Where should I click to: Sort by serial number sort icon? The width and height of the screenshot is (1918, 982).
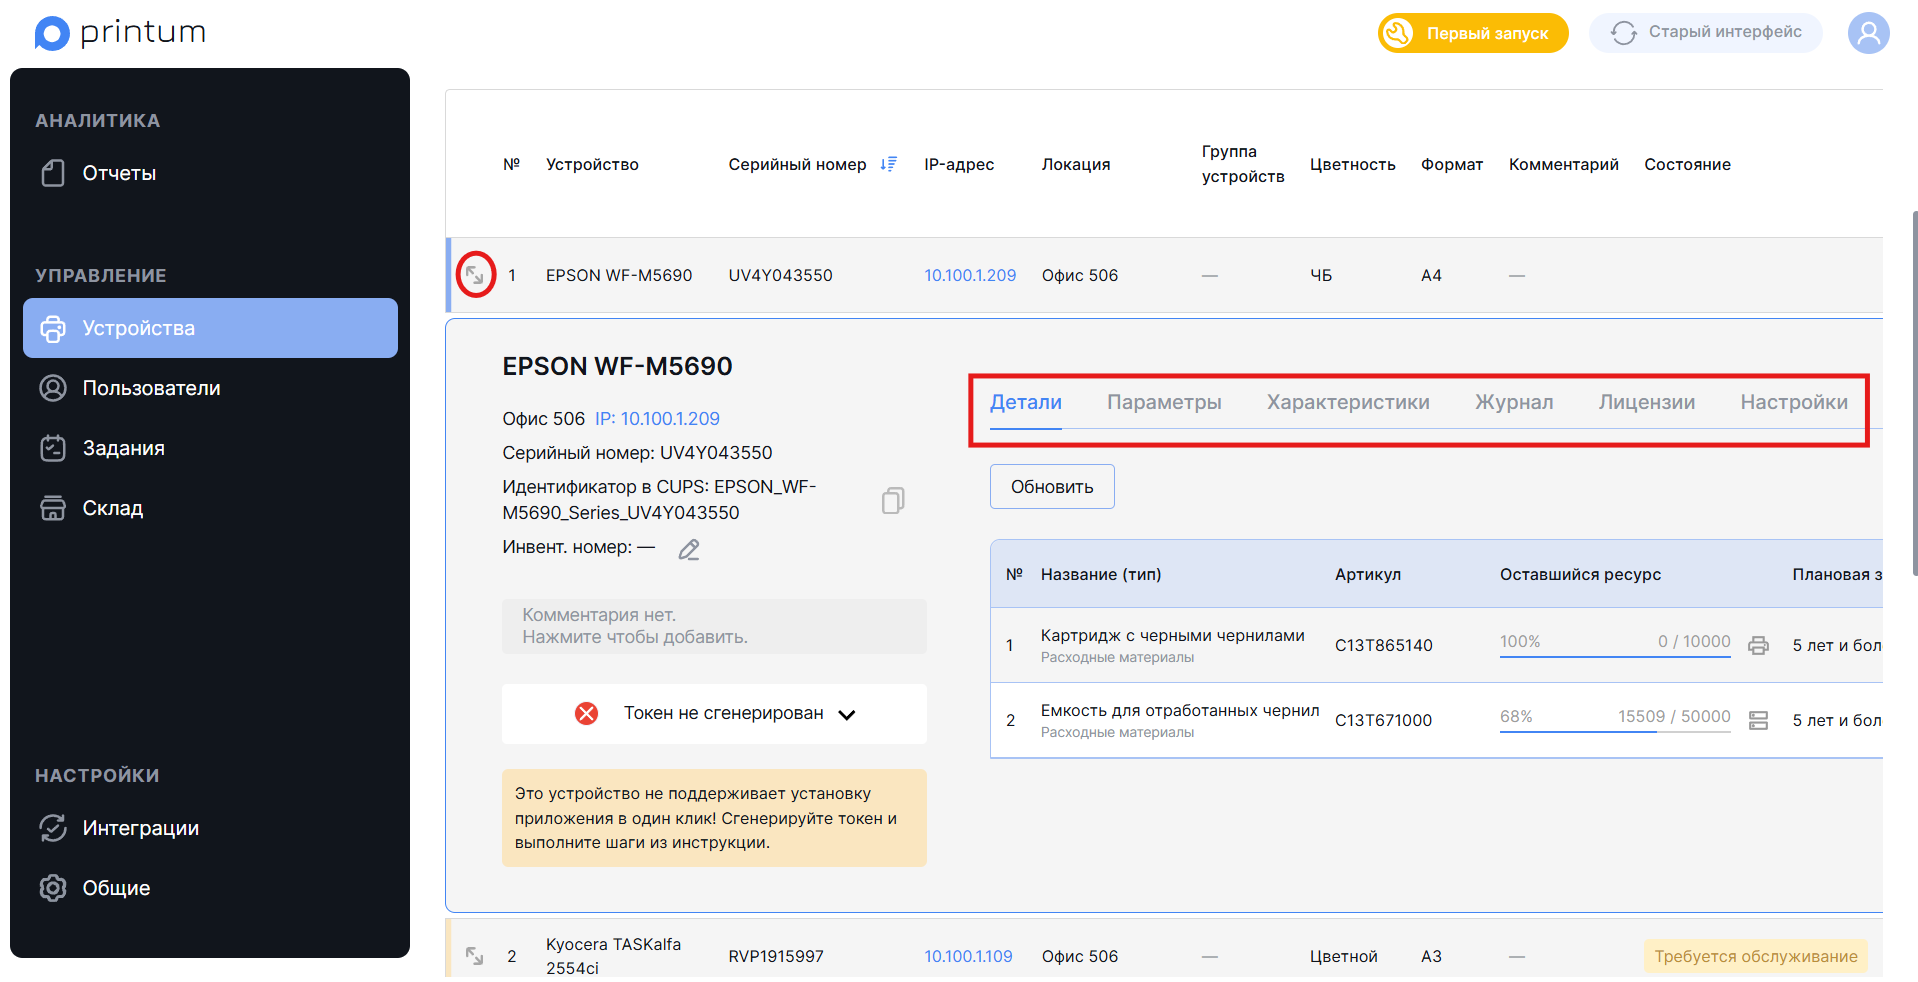[889, 164]
